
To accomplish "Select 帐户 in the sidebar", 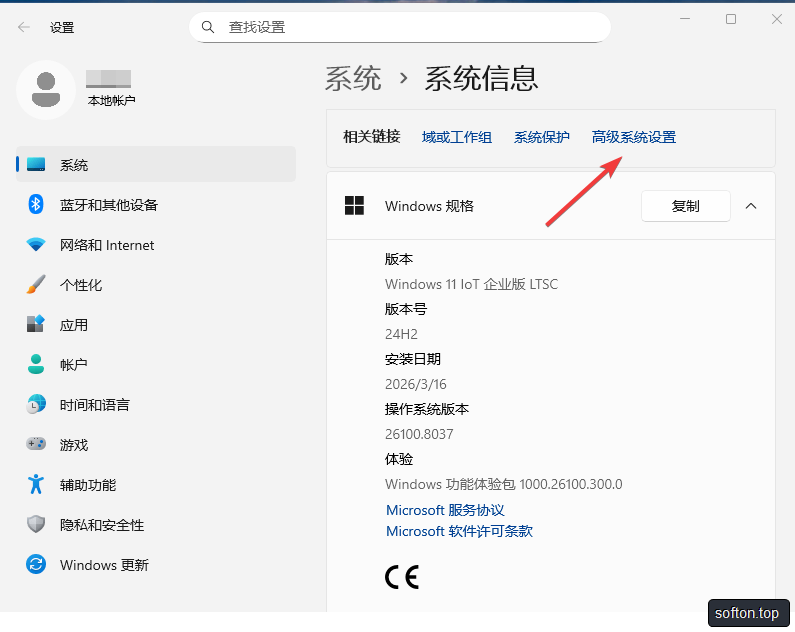I will tap(156, 364).
